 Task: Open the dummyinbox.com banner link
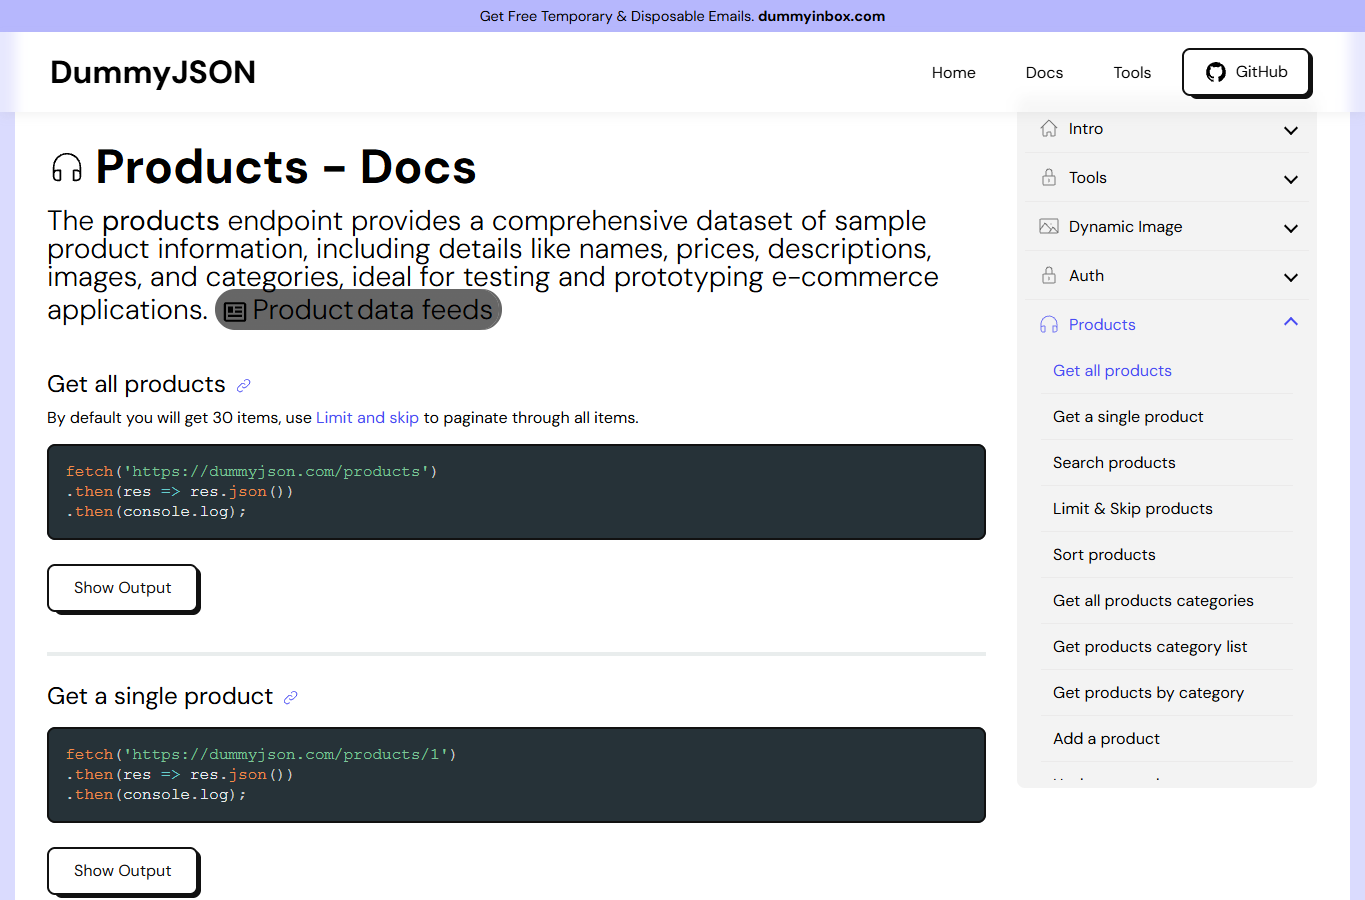pyautogui.click(x=821, y=16)
